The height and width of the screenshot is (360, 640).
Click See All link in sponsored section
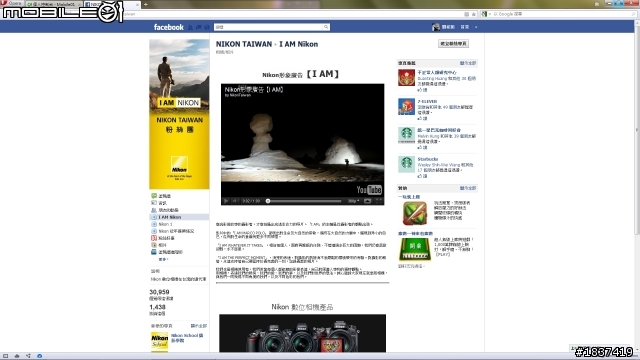point(468,188)
